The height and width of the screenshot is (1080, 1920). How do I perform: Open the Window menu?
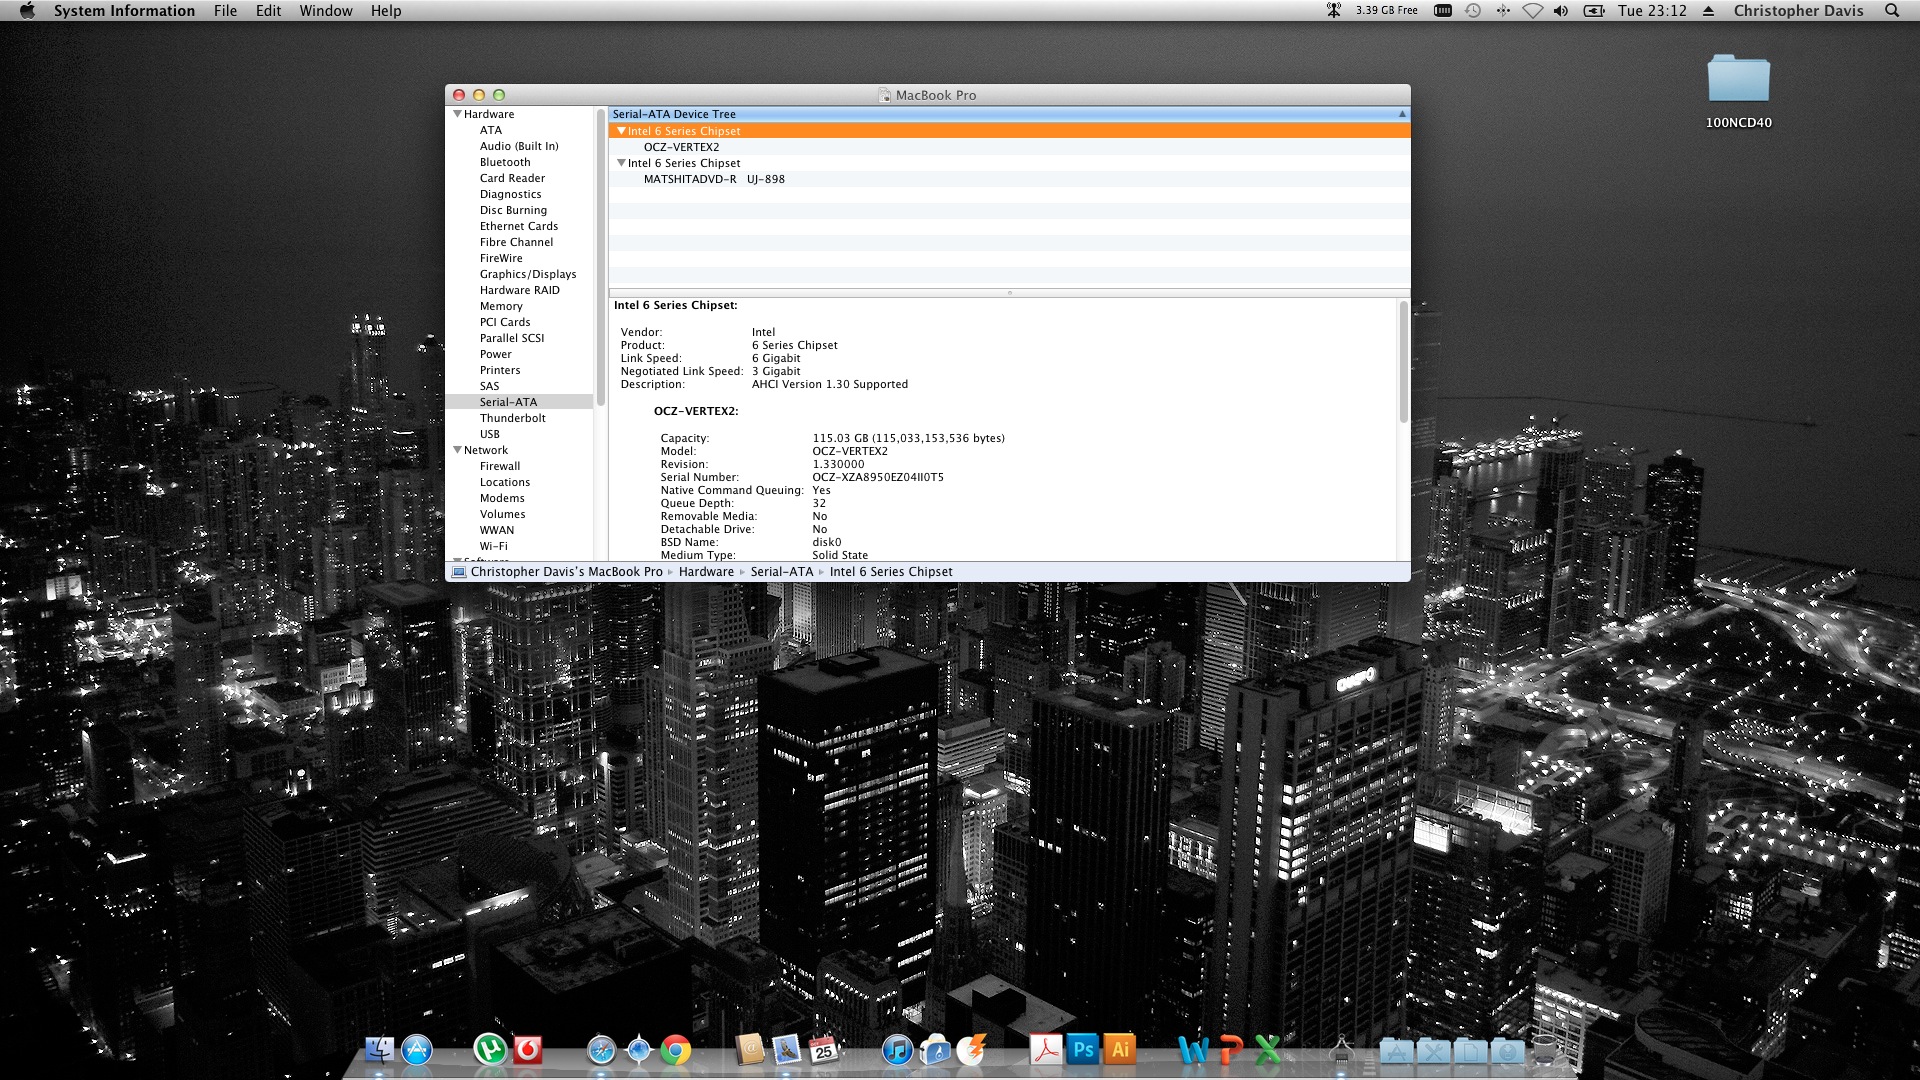[x=326, y=10]
